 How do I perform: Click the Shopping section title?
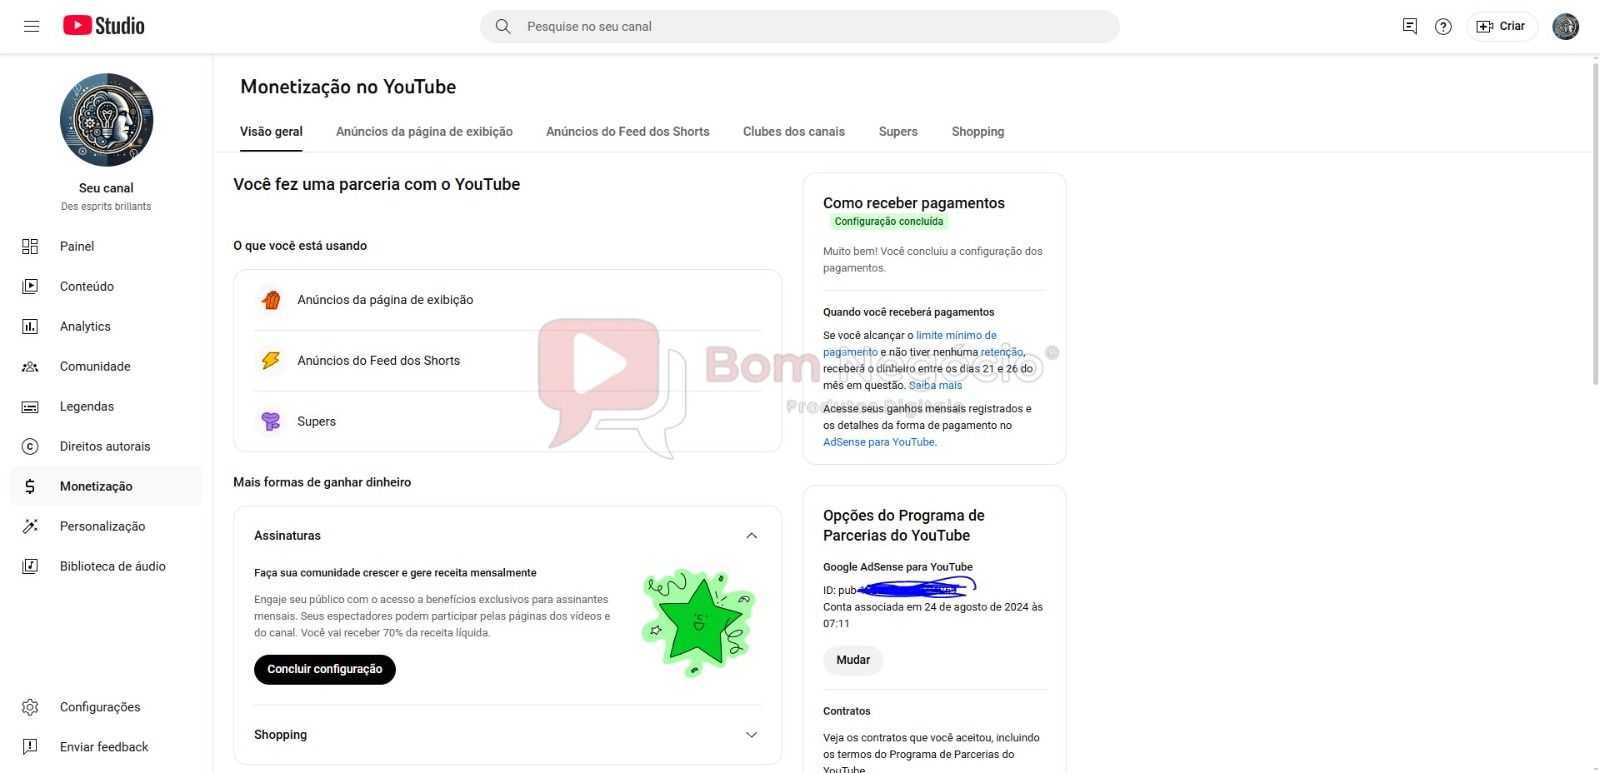[280, 735]
